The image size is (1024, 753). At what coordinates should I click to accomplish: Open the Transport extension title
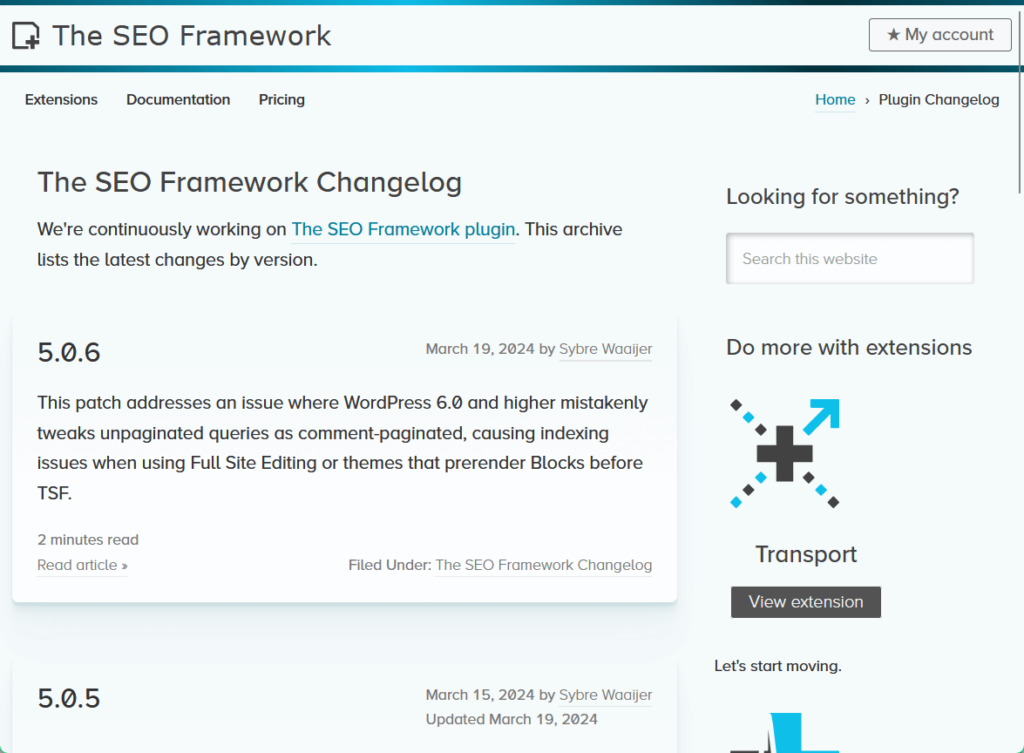pos(806,554)
